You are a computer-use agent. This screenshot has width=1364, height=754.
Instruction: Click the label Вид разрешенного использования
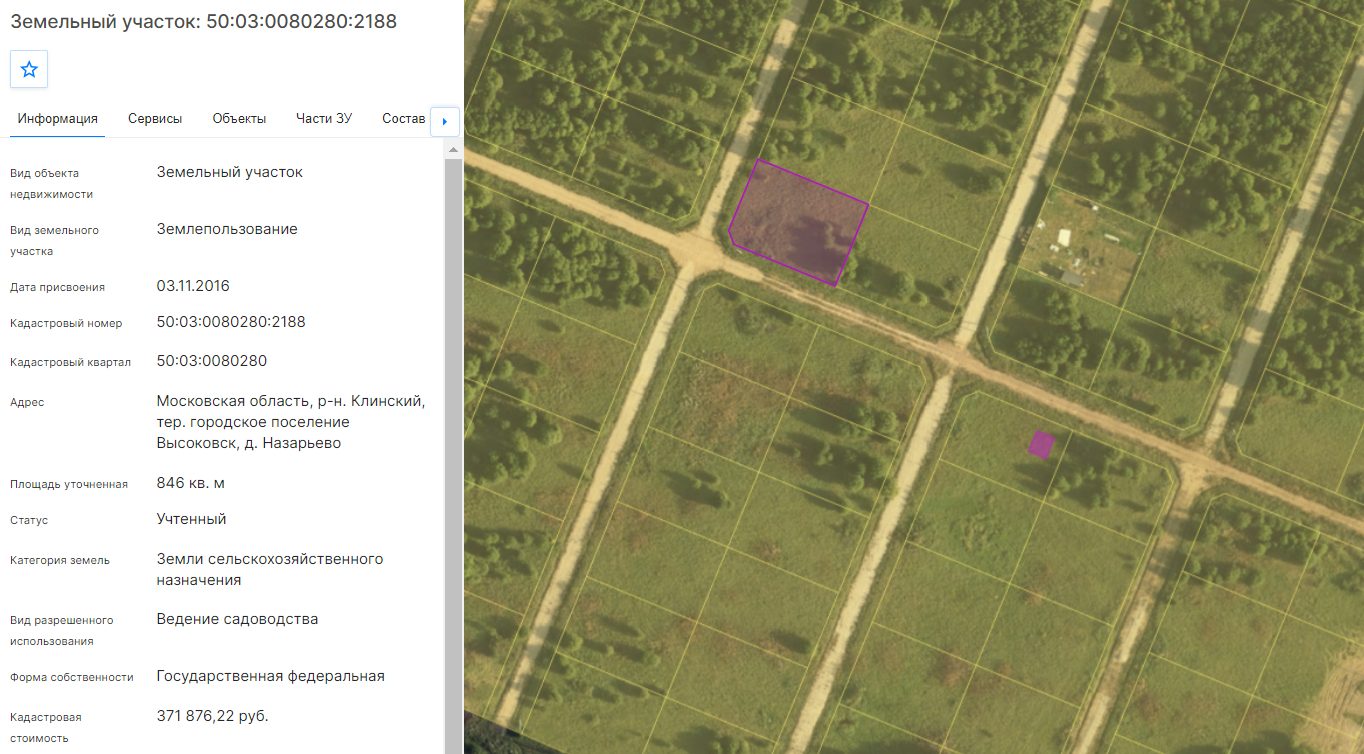(x=61, y=630)
